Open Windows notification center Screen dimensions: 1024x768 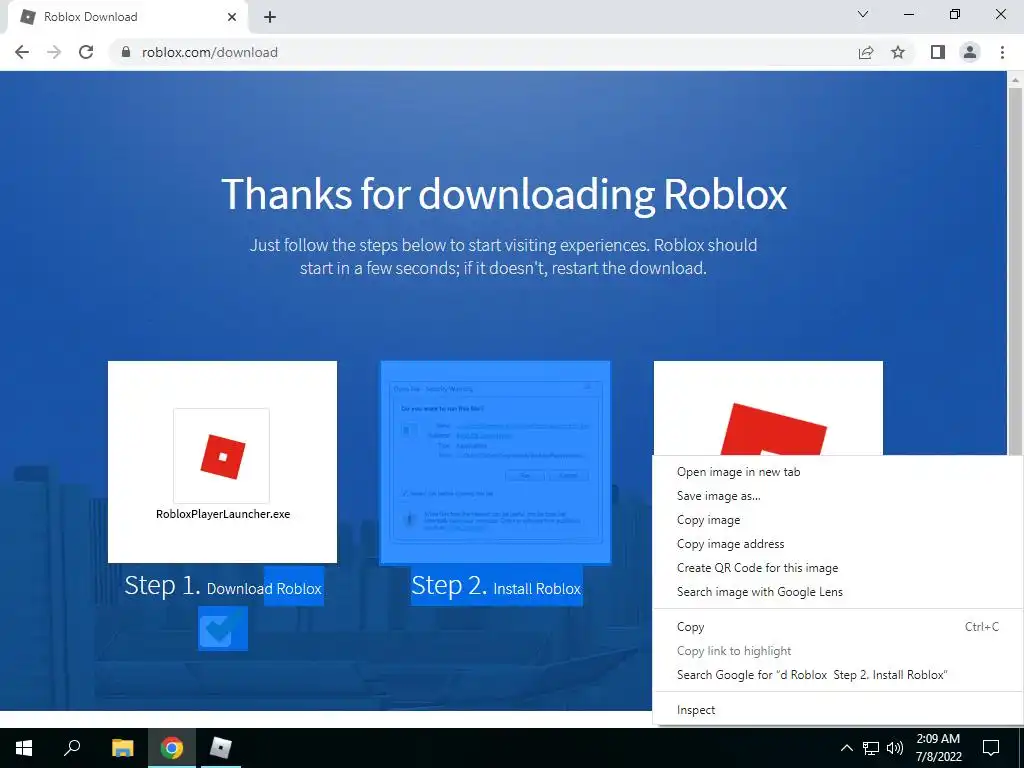coord(991,748)
